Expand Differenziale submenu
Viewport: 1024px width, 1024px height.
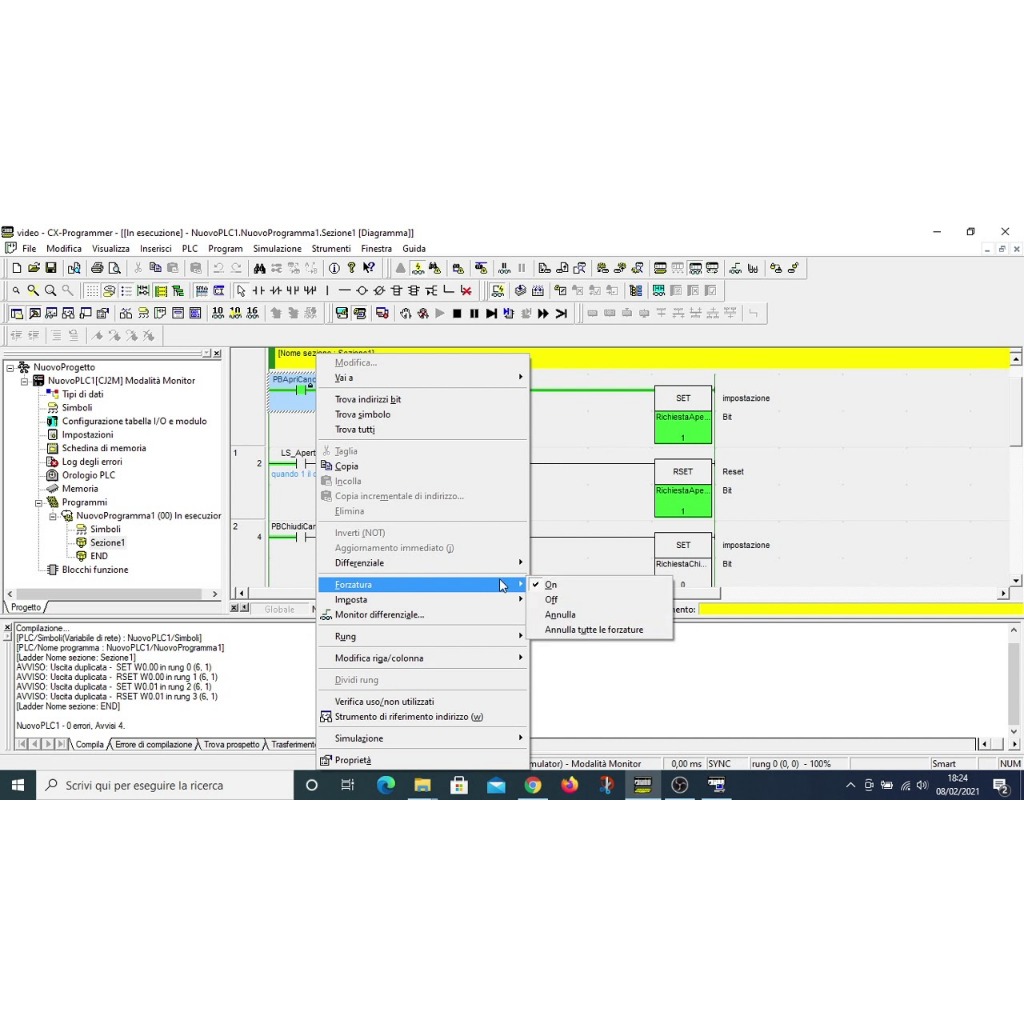[x=520, y=562]
